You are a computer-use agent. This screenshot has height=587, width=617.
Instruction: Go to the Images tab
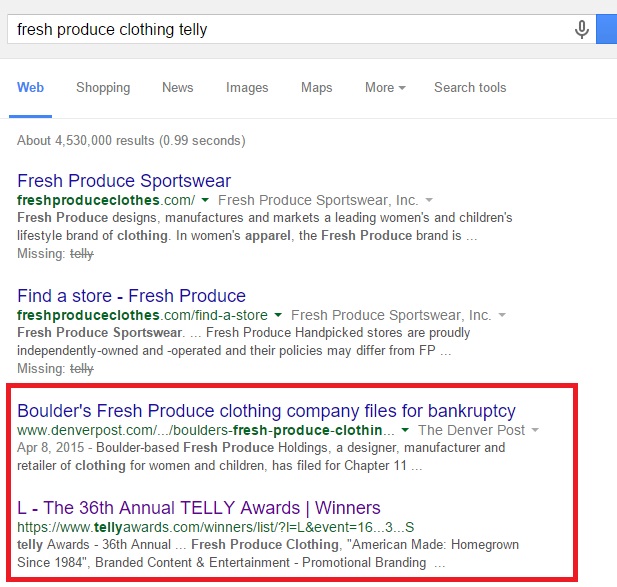[247, 87]
